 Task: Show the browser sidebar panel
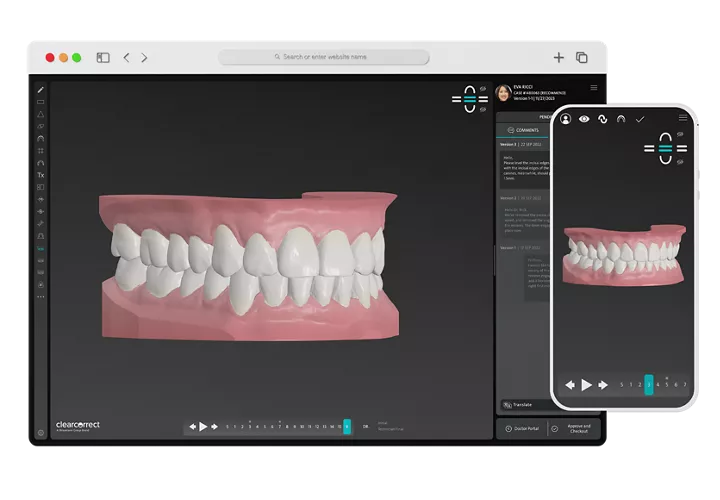click(x=103, y=58)
